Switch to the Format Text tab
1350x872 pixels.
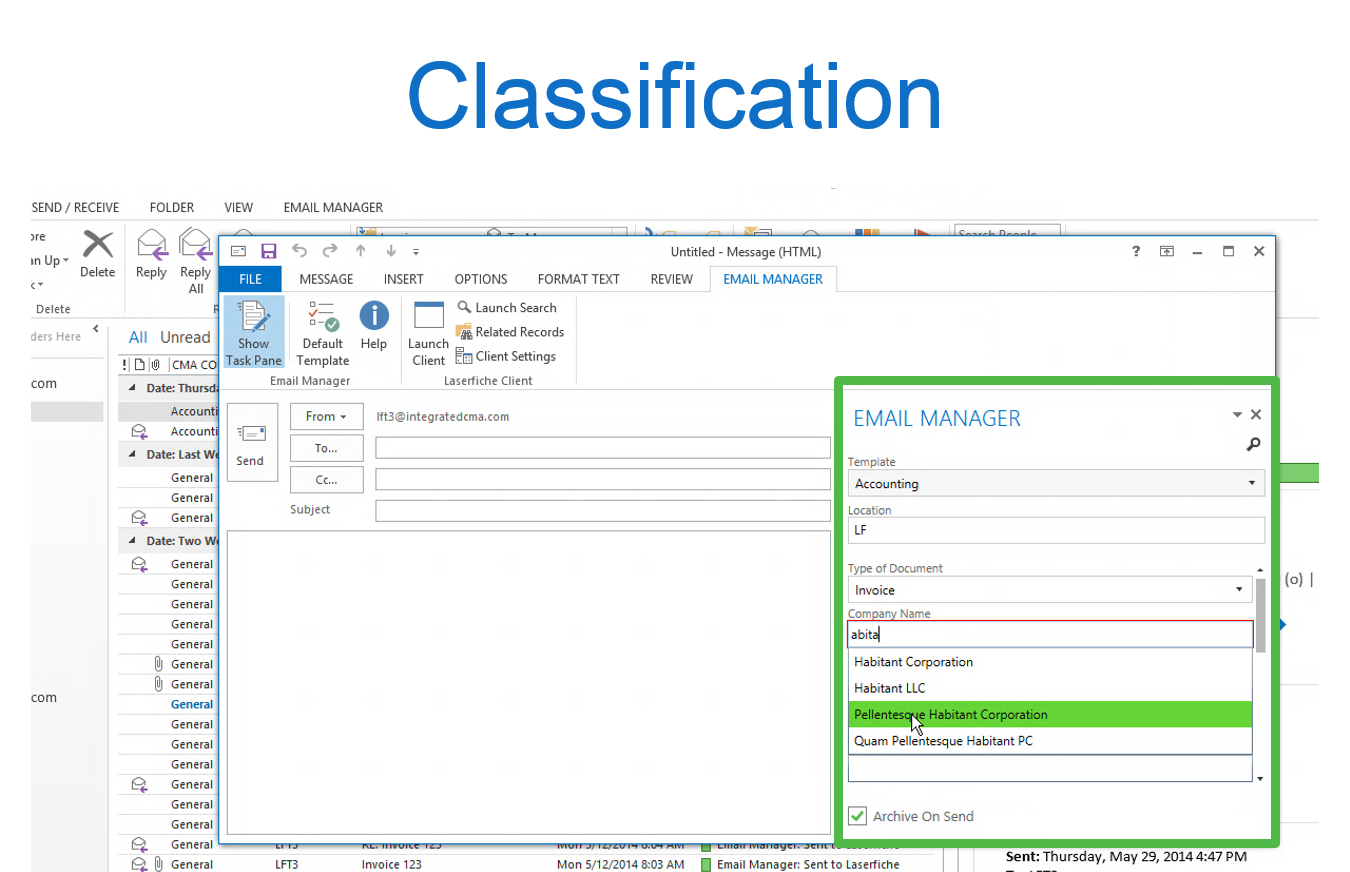point(578,279)
